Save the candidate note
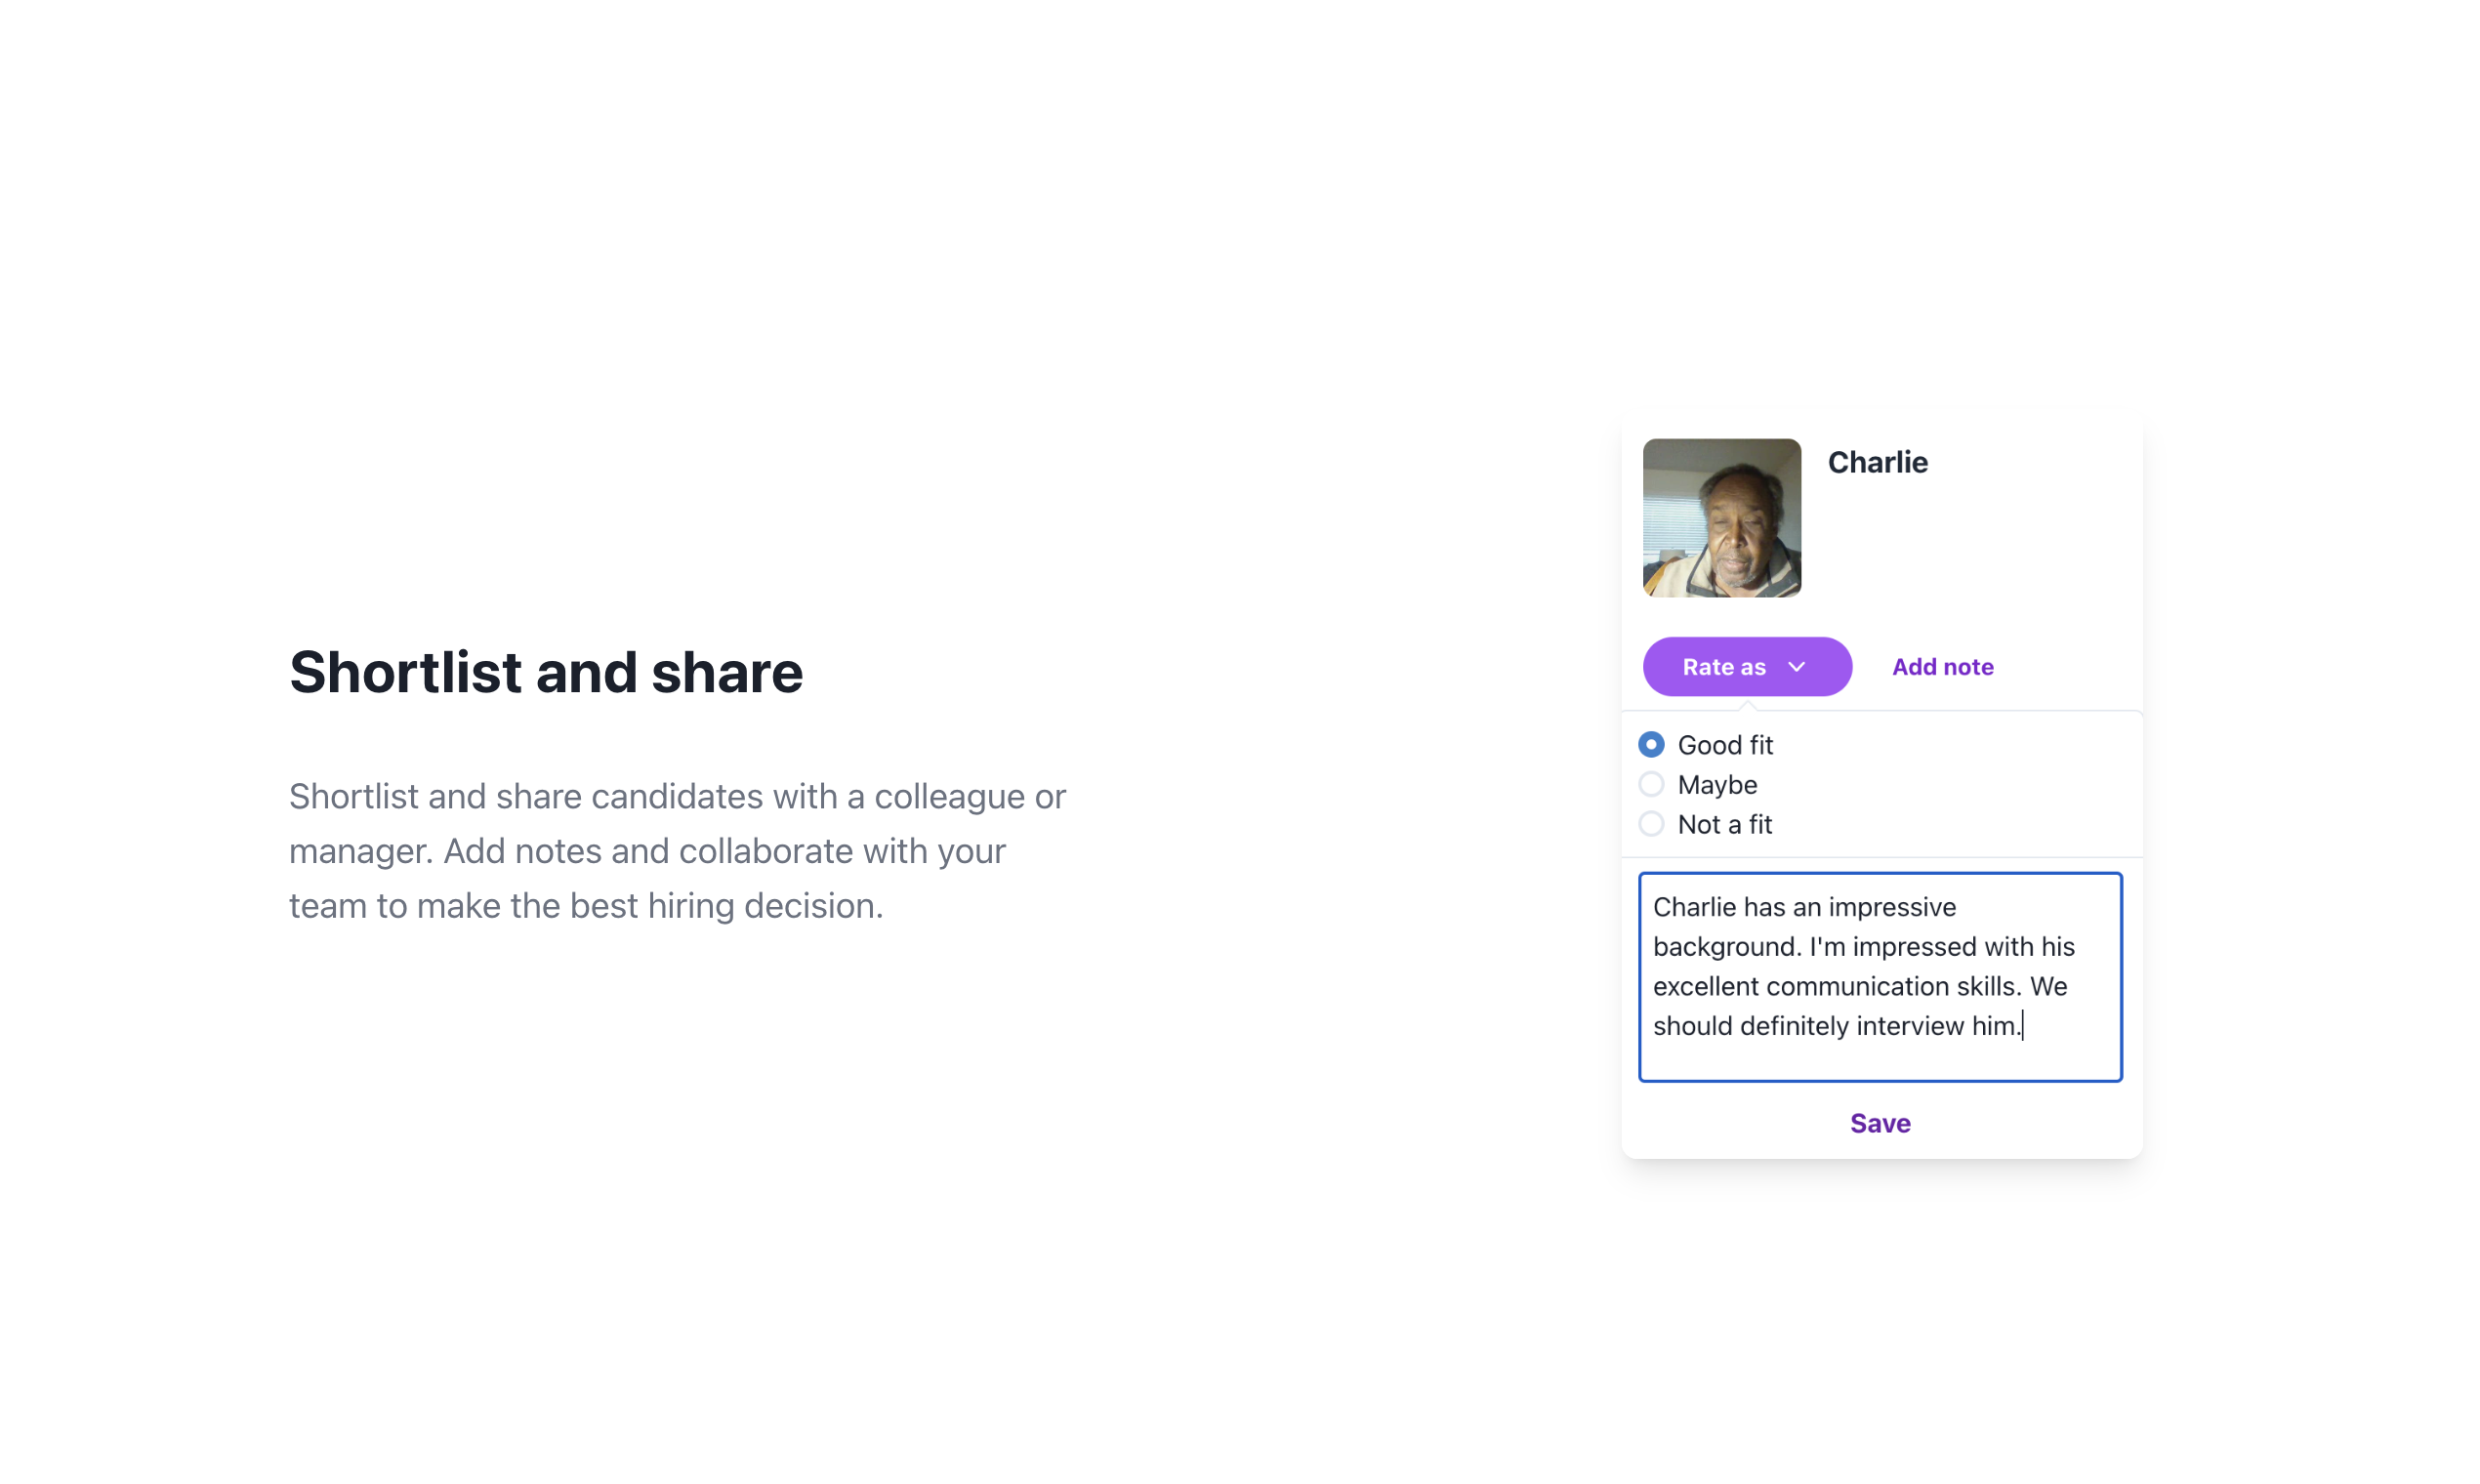This screenshot has width=2480, height=1484. click(1880, 1123)
